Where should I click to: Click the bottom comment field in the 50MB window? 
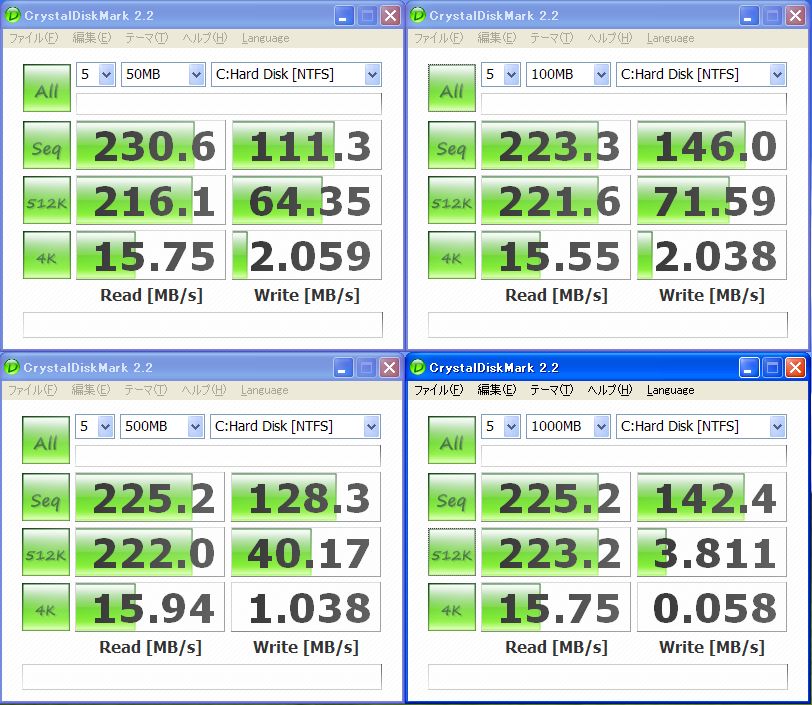(x=202, y=325)
